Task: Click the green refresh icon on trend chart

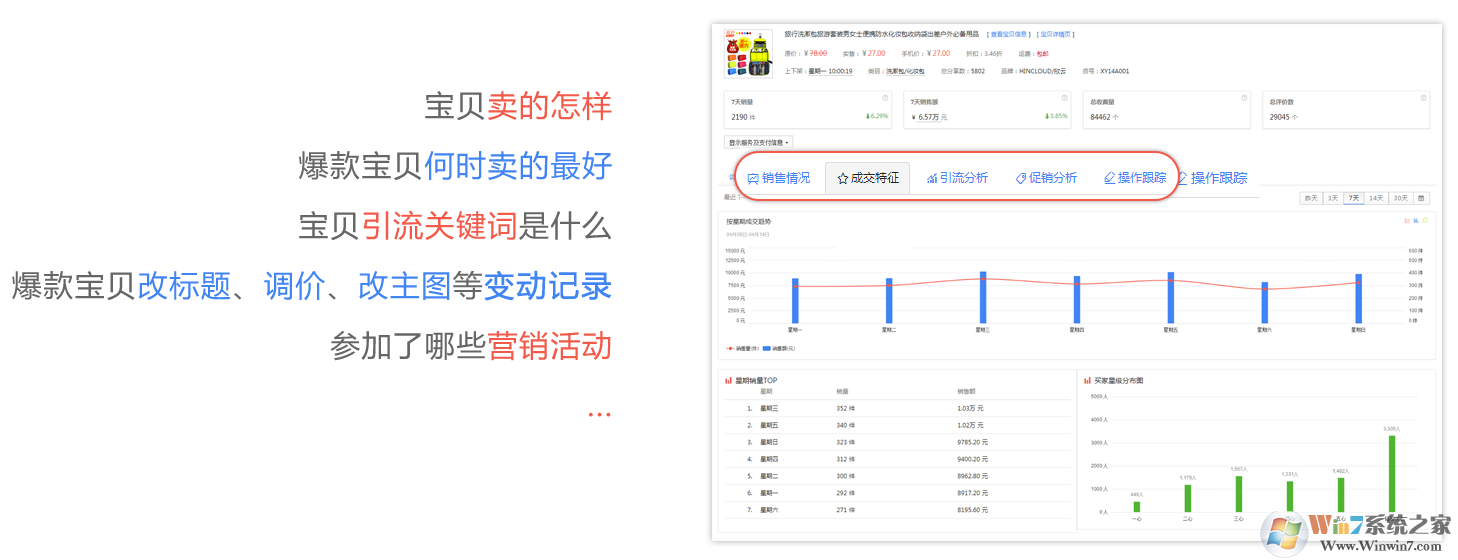Action: coord(1425,220)
